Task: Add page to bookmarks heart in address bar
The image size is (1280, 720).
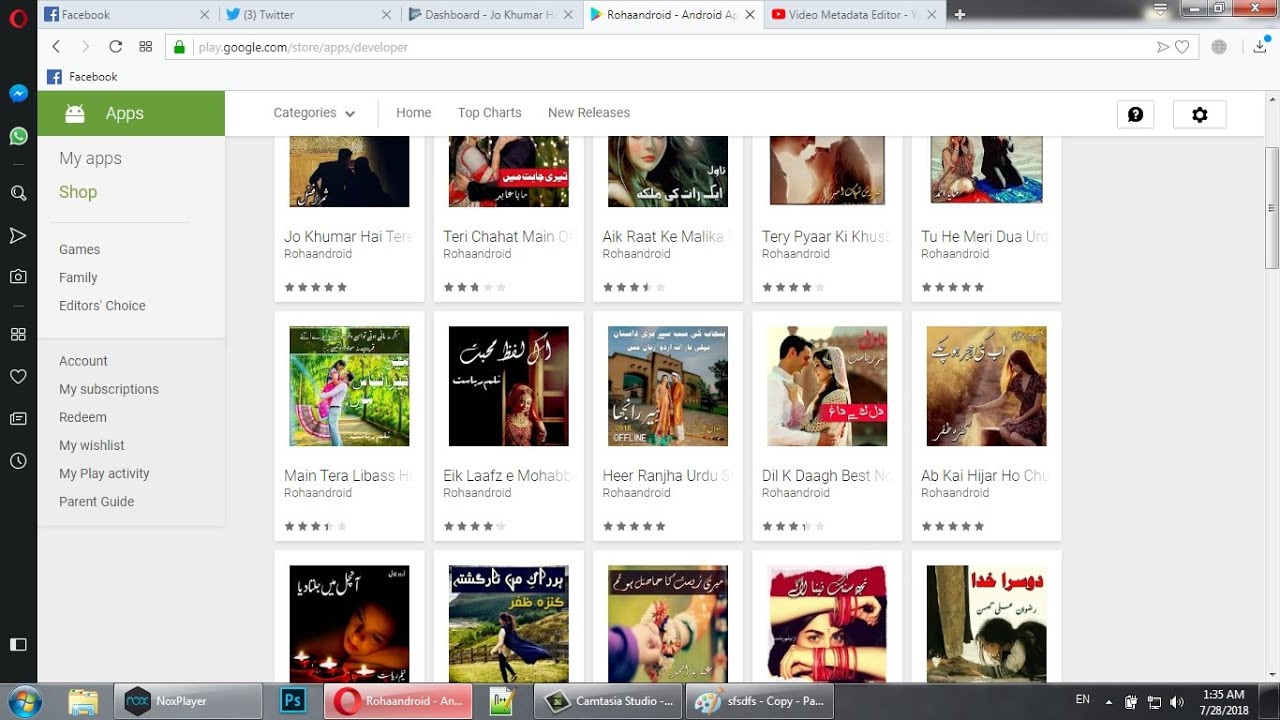Action: tap(1182, 47)
